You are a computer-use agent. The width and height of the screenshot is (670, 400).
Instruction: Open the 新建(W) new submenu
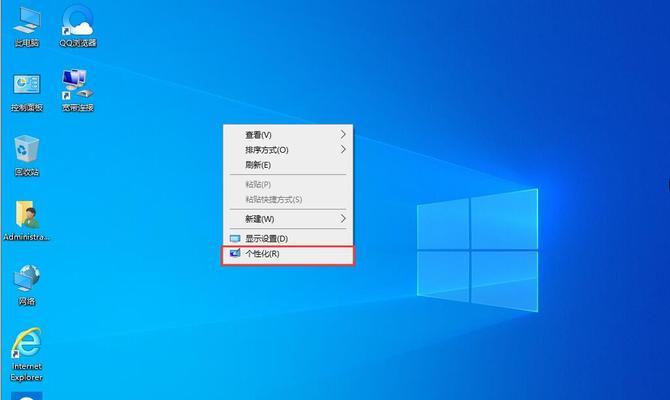(x=288, y=219)
